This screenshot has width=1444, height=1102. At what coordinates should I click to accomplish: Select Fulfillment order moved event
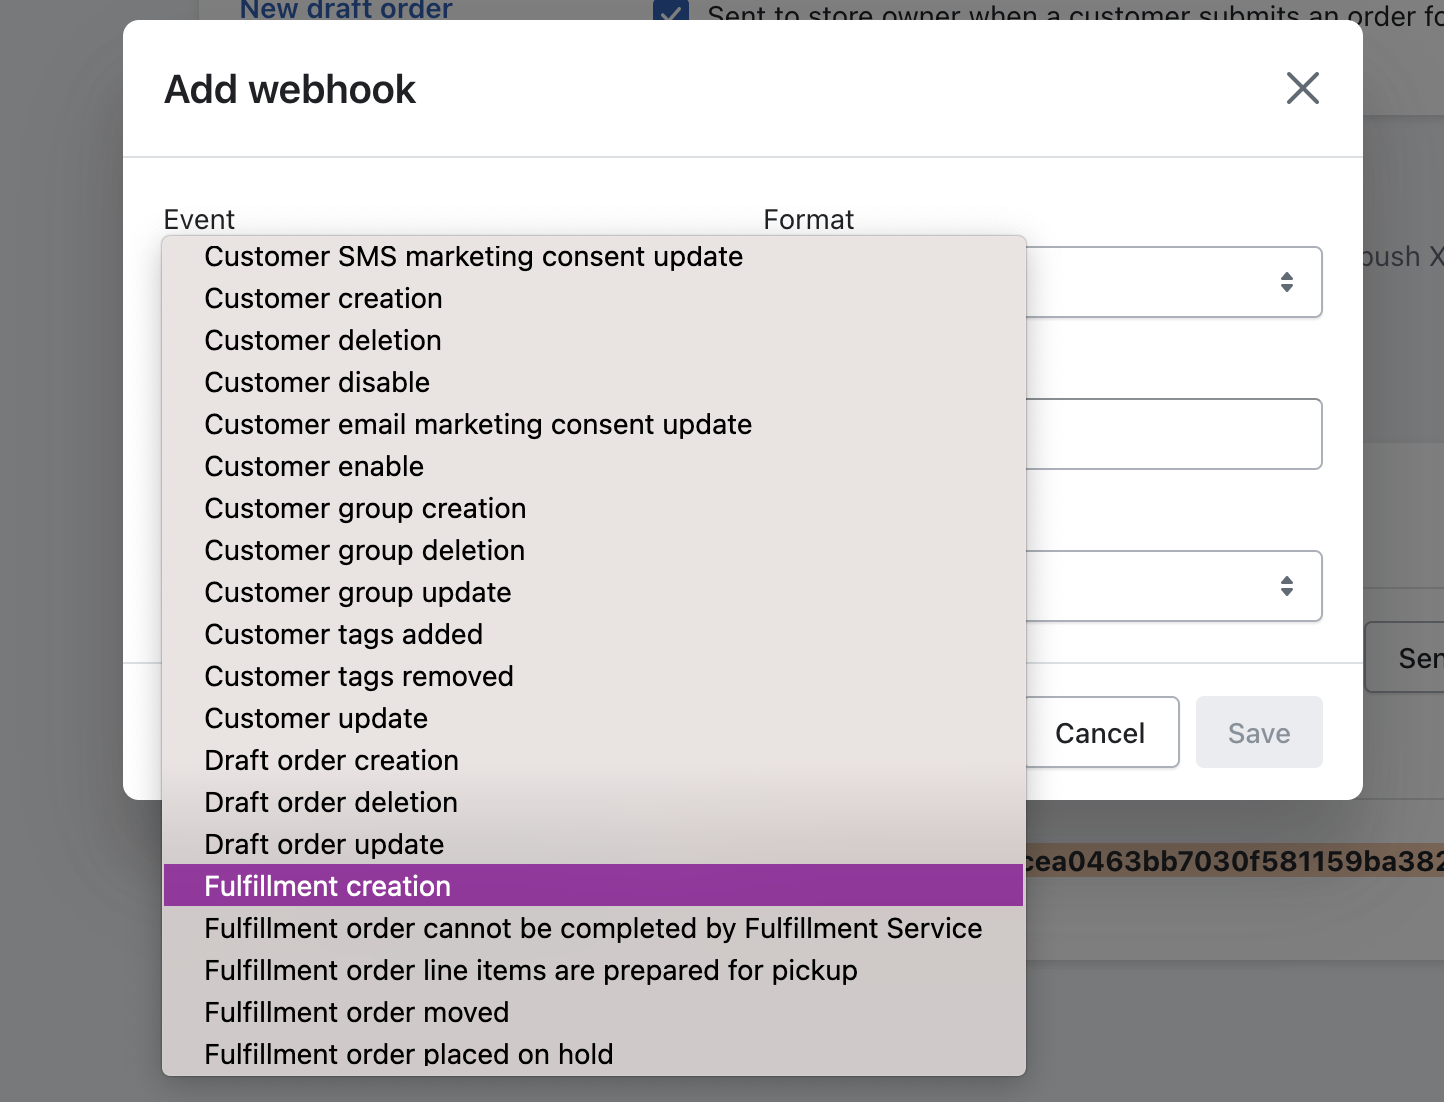click(x=356, y=1013)
